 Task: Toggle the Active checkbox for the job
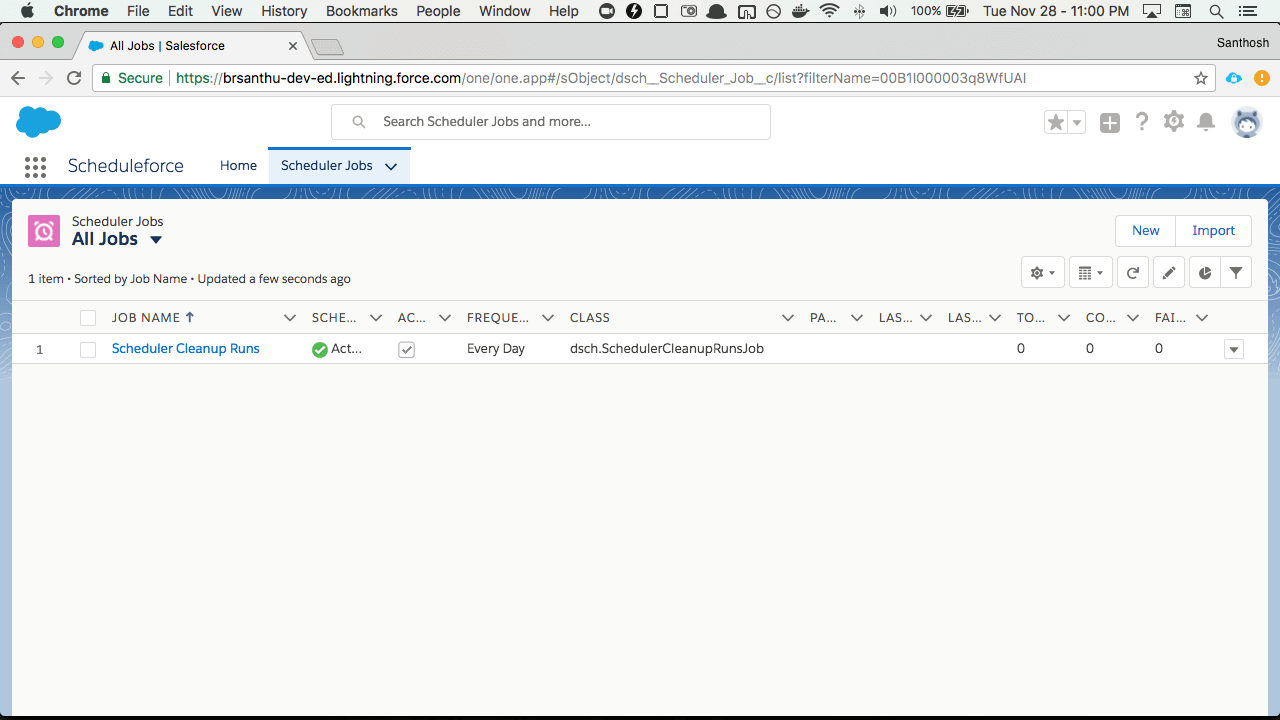click(406, 349)
